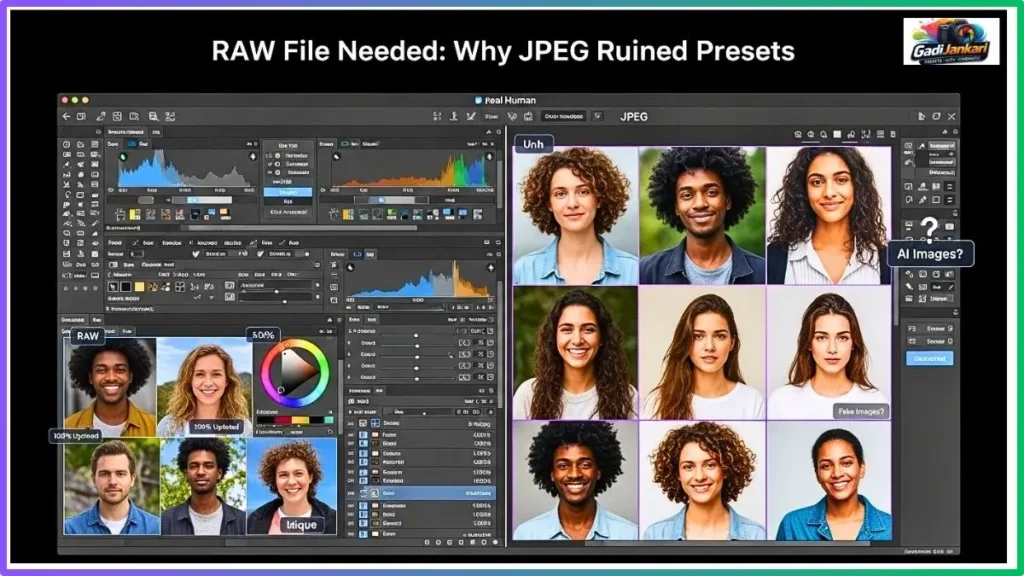Select the pencil icon in the top toolbar
The image size is (1024, 576).
101,116
